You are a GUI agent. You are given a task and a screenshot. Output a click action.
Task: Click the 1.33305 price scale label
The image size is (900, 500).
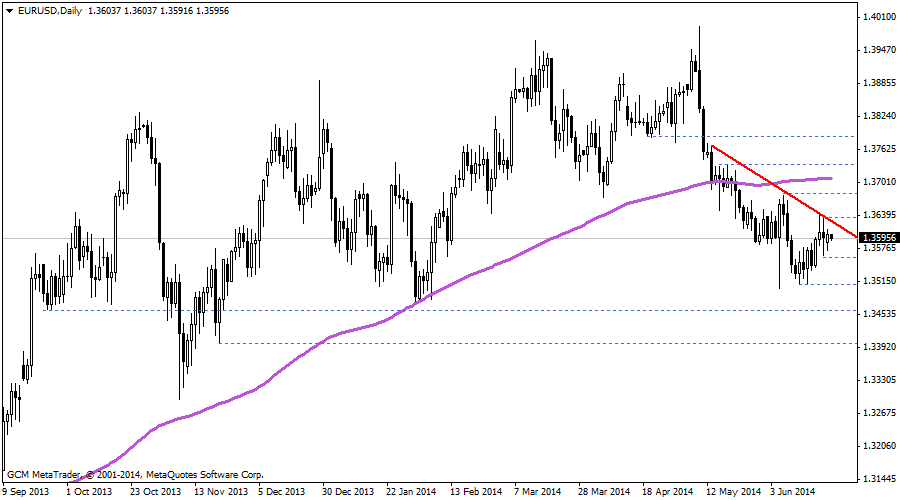tap(879, 380)
